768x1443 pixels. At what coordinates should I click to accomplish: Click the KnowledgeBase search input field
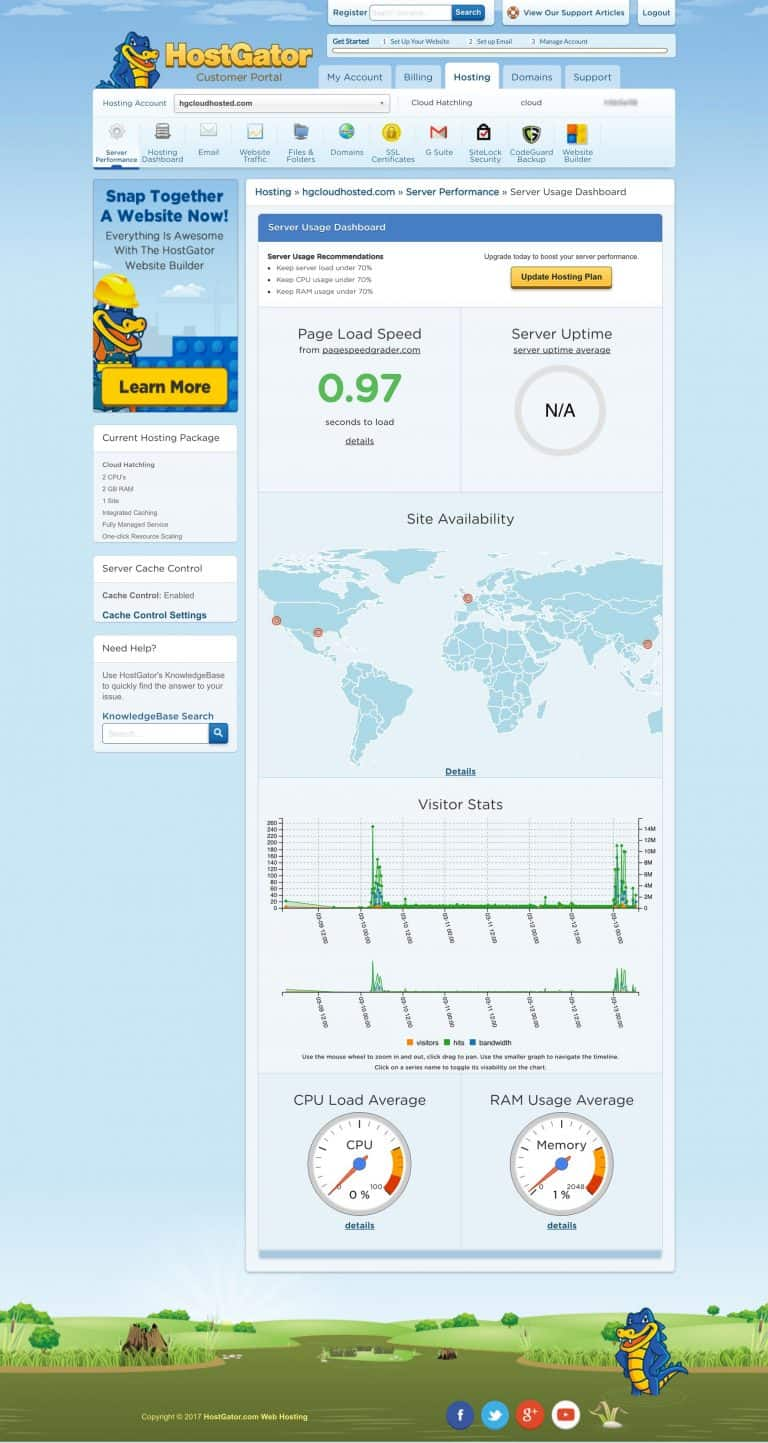[155, 733]
